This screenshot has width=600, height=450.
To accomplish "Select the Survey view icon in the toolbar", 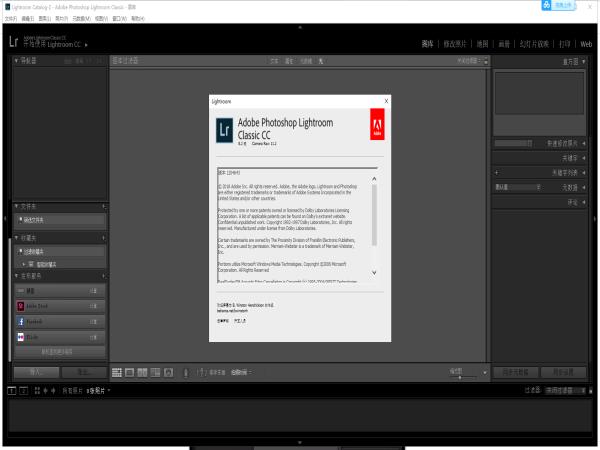I will pos(155,372).
